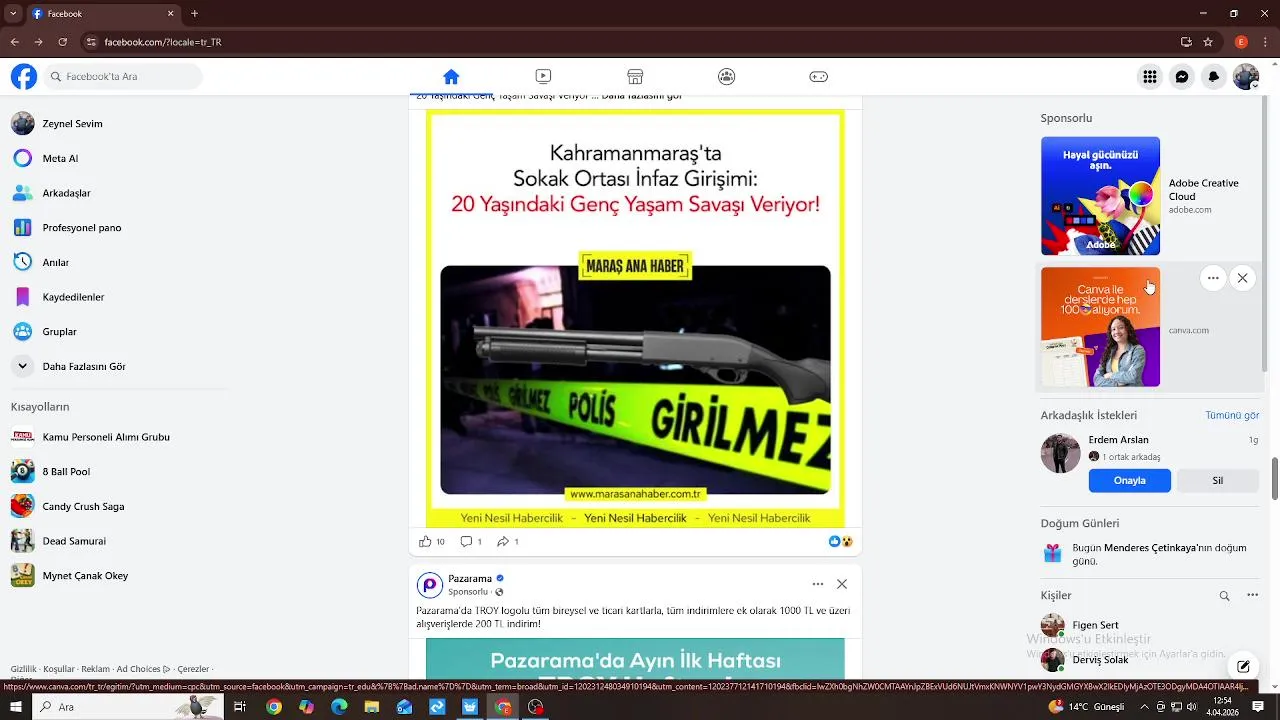
Task: Open options menu on Pazarama post
Action: click(x=818, y=584)
